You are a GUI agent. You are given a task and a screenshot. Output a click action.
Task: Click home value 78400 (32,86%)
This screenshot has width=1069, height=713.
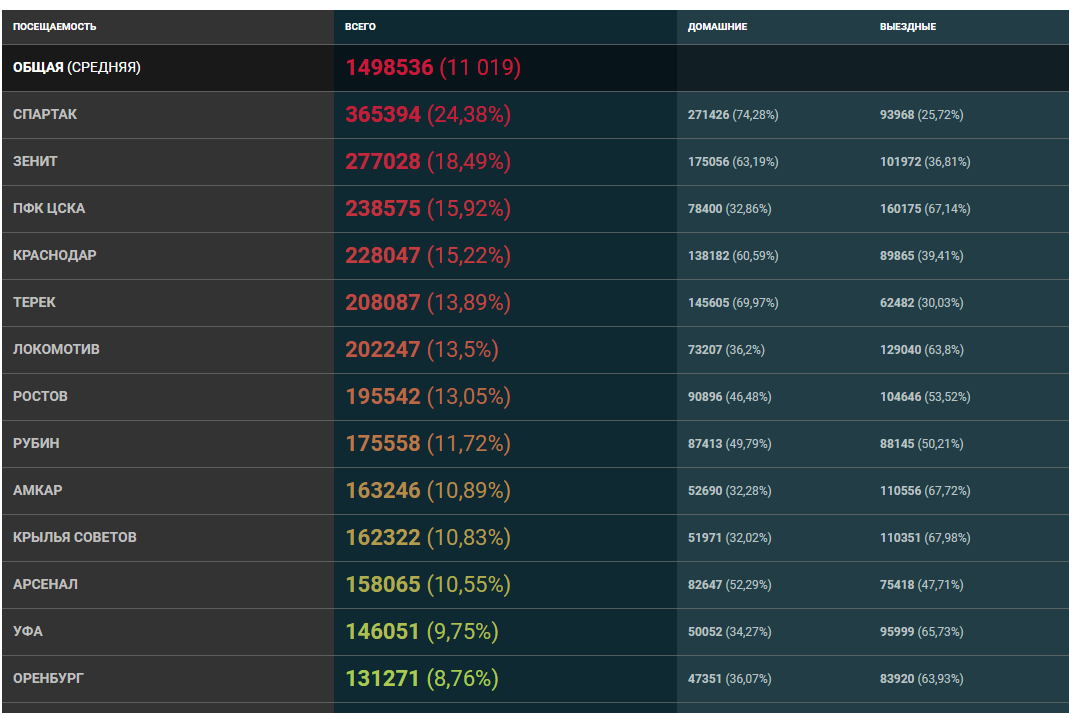point(729,209)
